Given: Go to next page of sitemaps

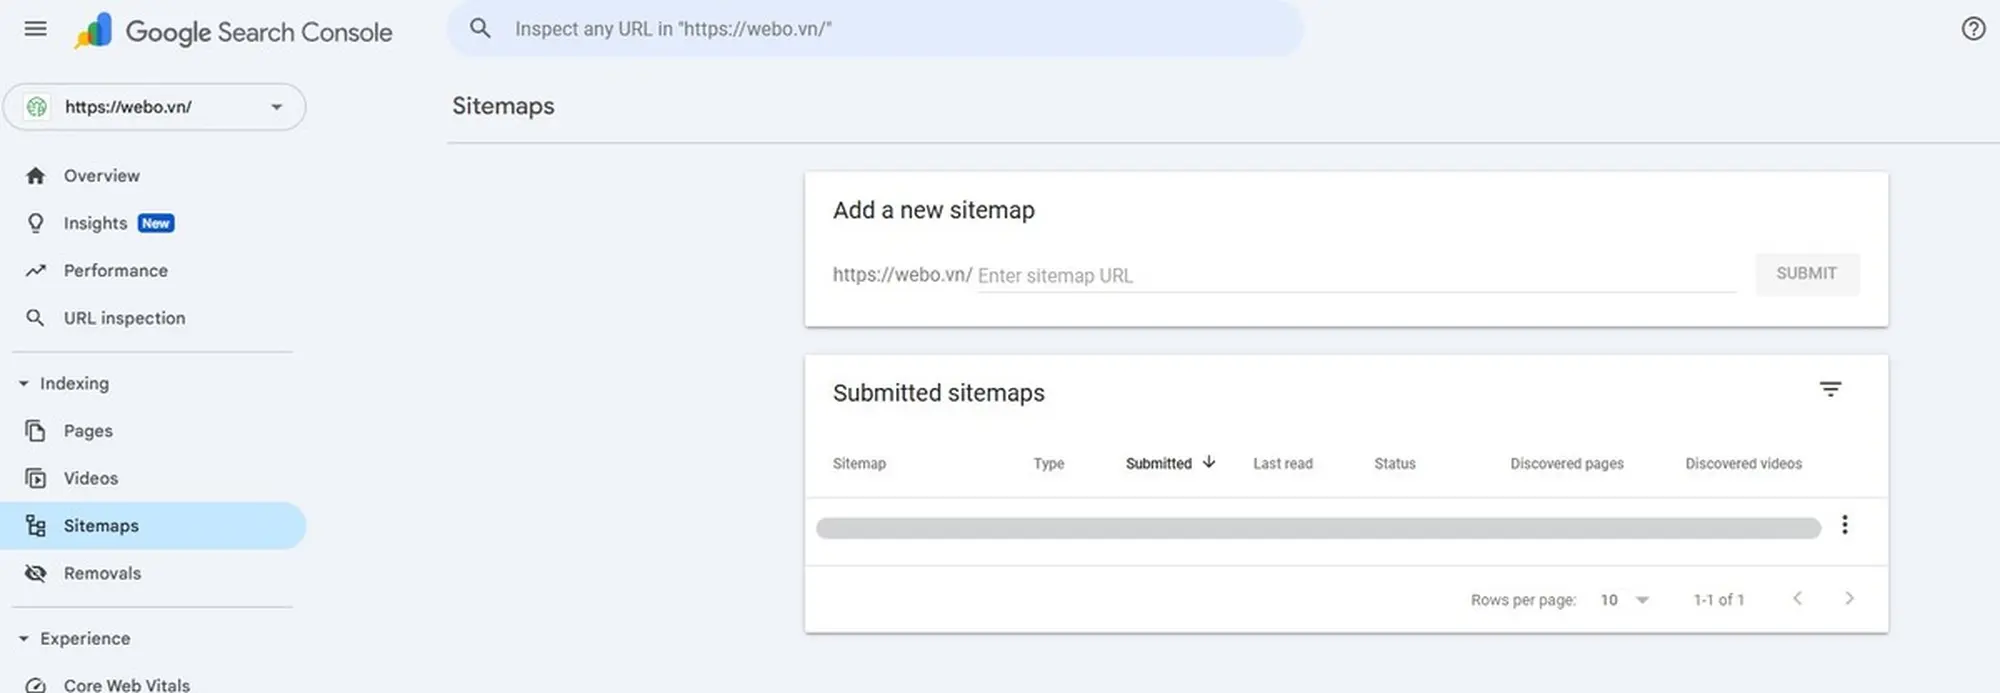Looking at the screenshot, I should click(x=1849, y=599).
